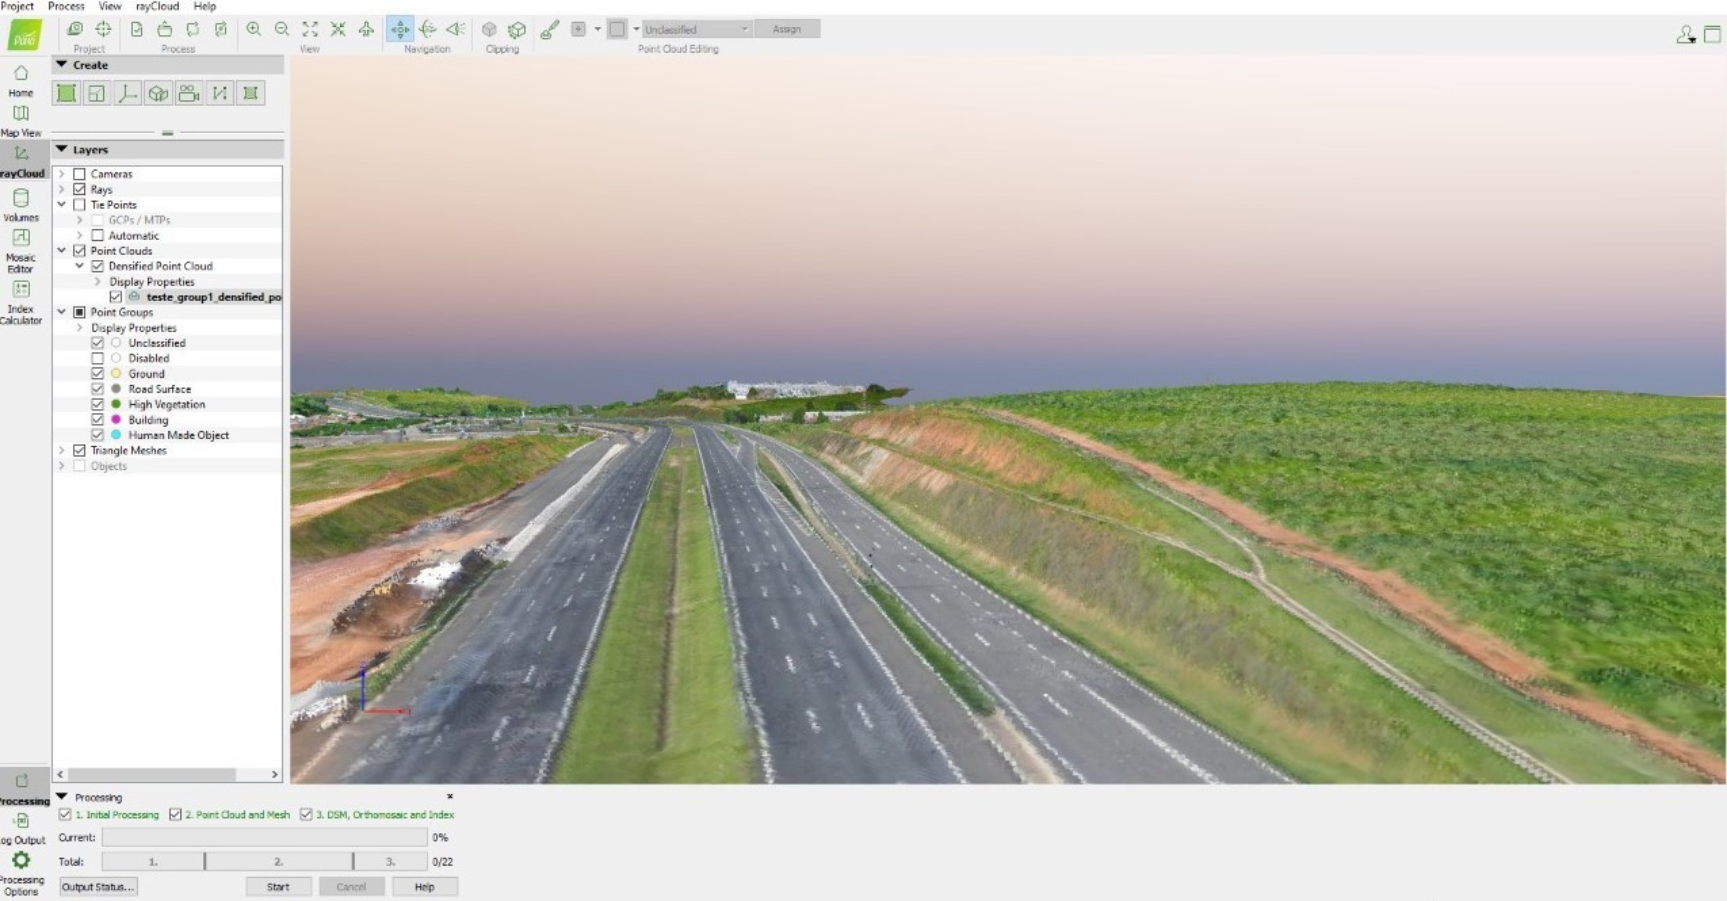Switch to Map View in sidebar
Image resolution: width=1727 pixels, height=901 pixels.
(20, 120)
